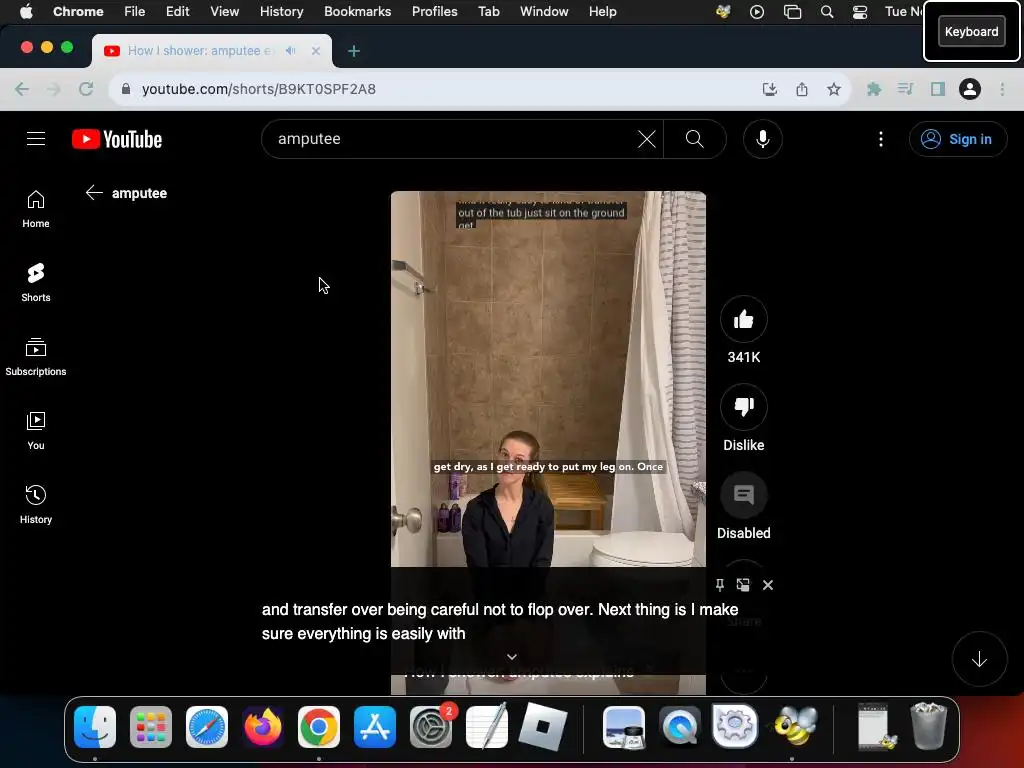Go to next Short with down arrow
The height and width of the screenshot is (768, 1024).
(x=979, y=659)
